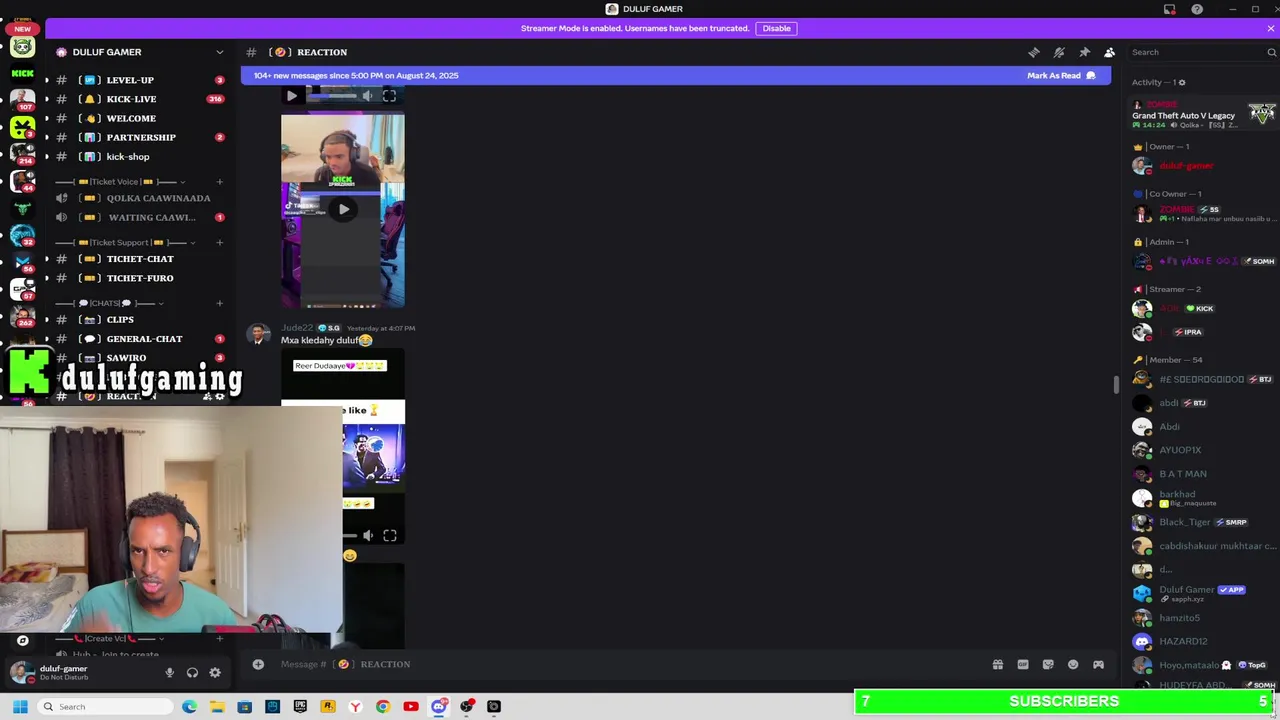1280x720 pixels.
Task: Open Grand Theft Auto V Legacy activity card
Action: coord(1203,115)
